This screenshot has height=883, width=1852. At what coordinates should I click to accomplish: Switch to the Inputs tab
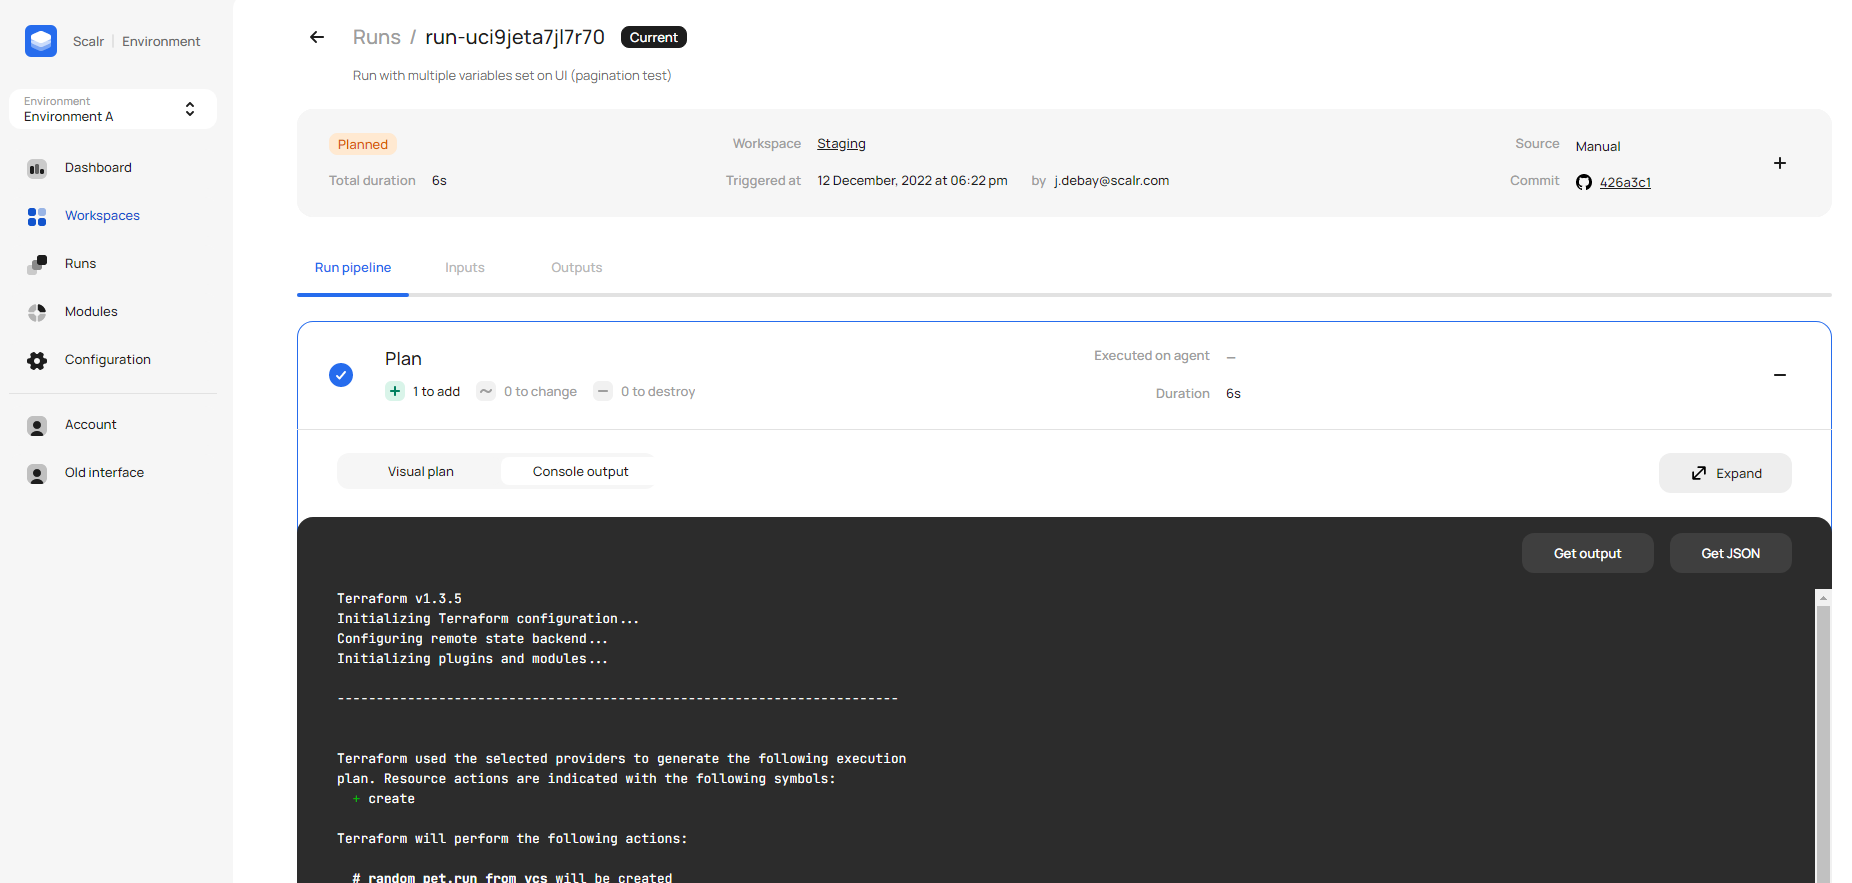click(x=465, y=267)
